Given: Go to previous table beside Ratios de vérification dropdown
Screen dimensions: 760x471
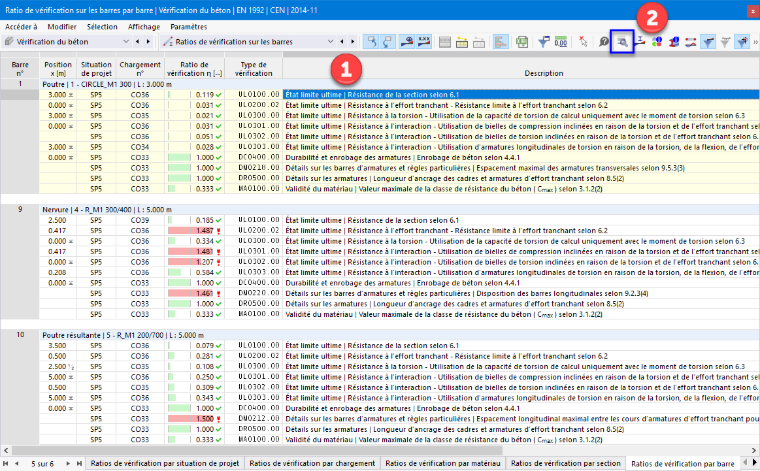Looking at the screenshot, I should pyautogui.click(x=342, y=42).
